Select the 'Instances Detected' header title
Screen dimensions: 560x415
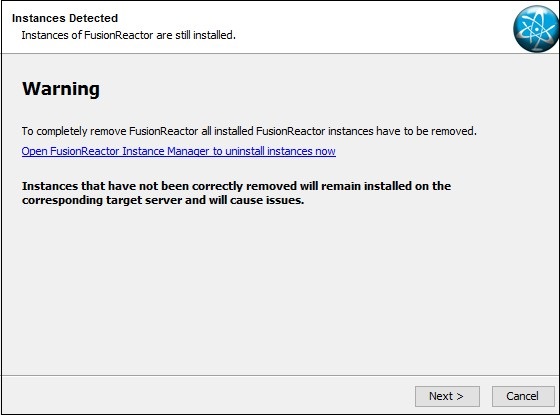coord(65,18)
